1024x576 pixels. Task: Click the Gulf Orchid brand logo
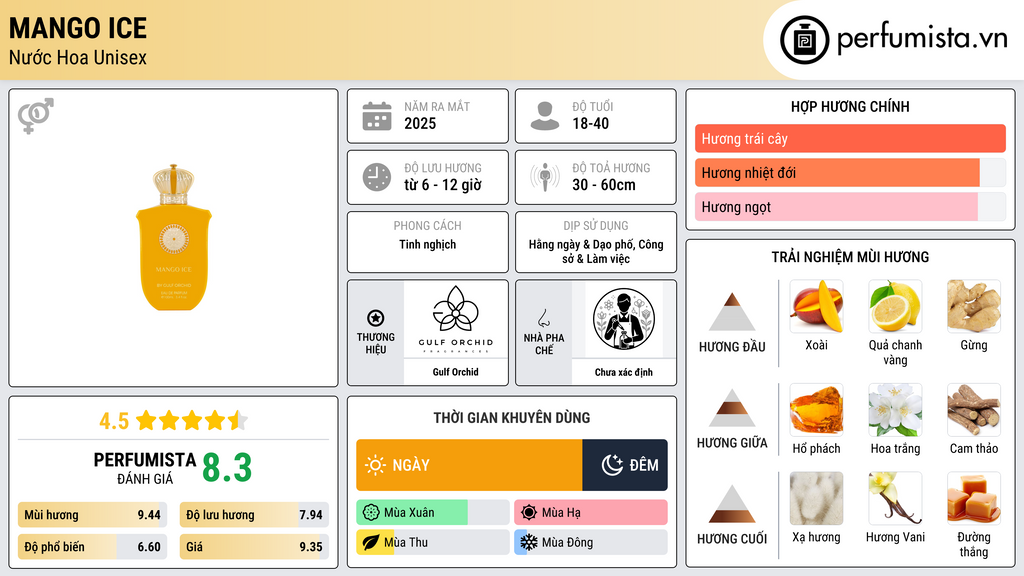[456, 319]
